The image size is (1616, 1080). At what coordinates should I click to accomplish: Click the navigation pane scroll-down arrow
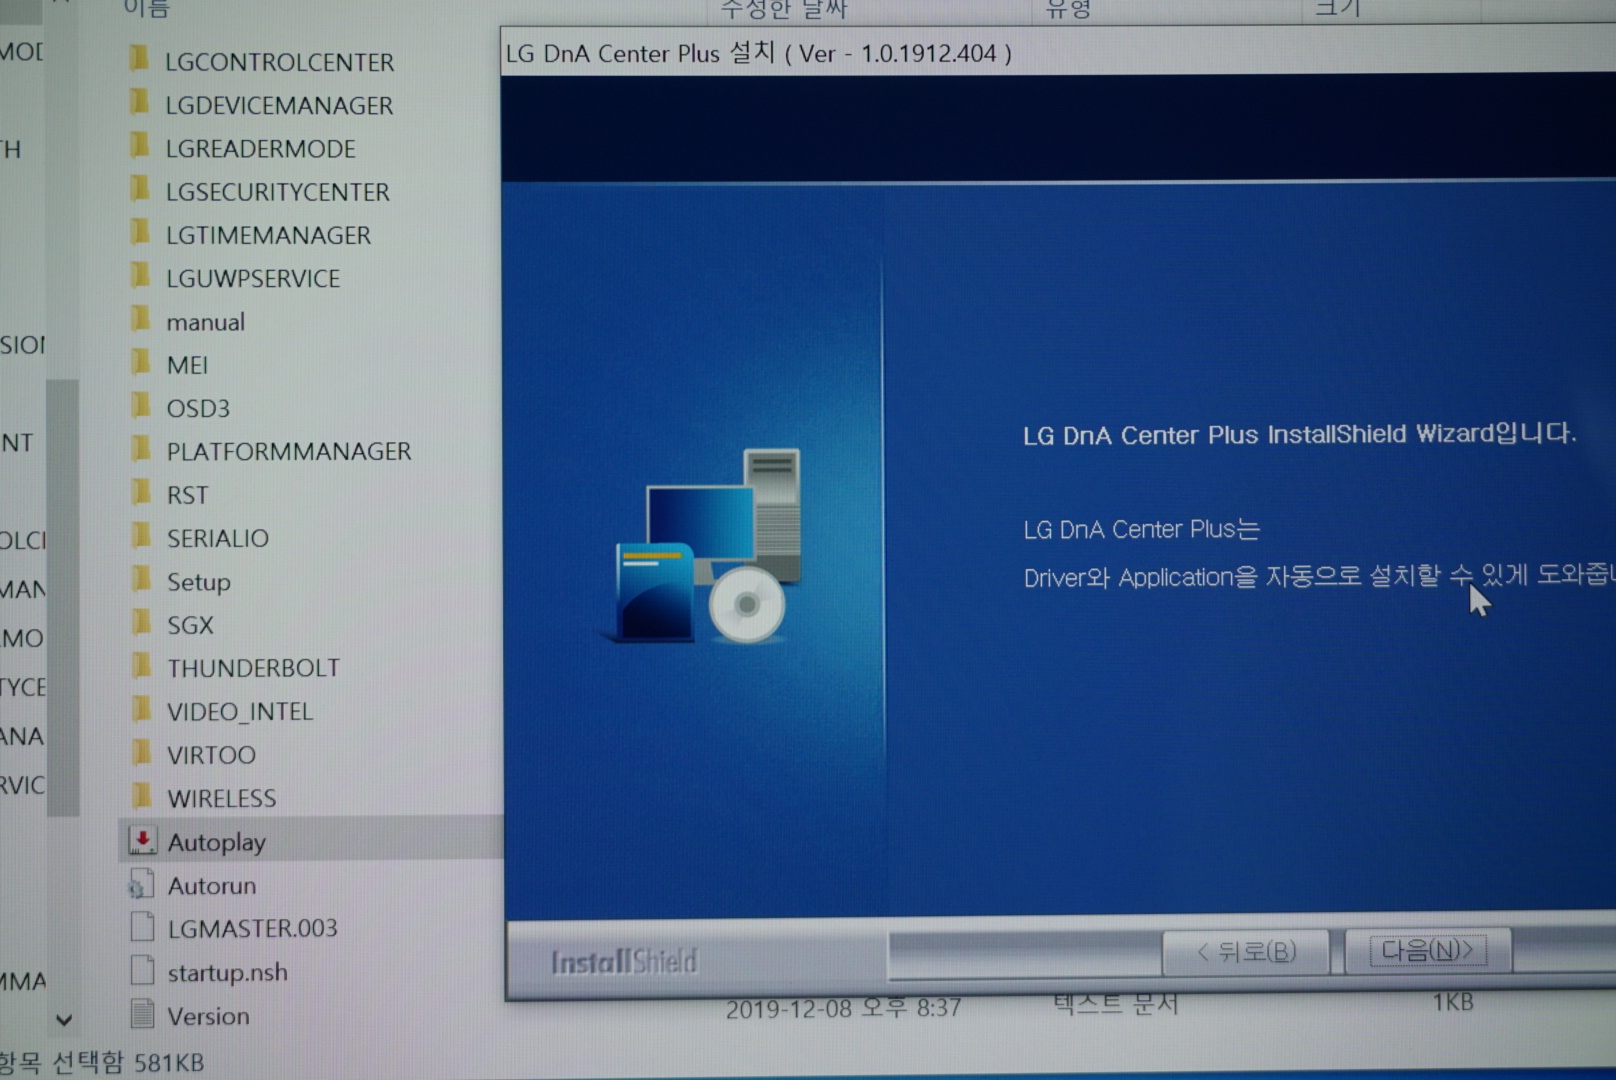(64, 1020)
